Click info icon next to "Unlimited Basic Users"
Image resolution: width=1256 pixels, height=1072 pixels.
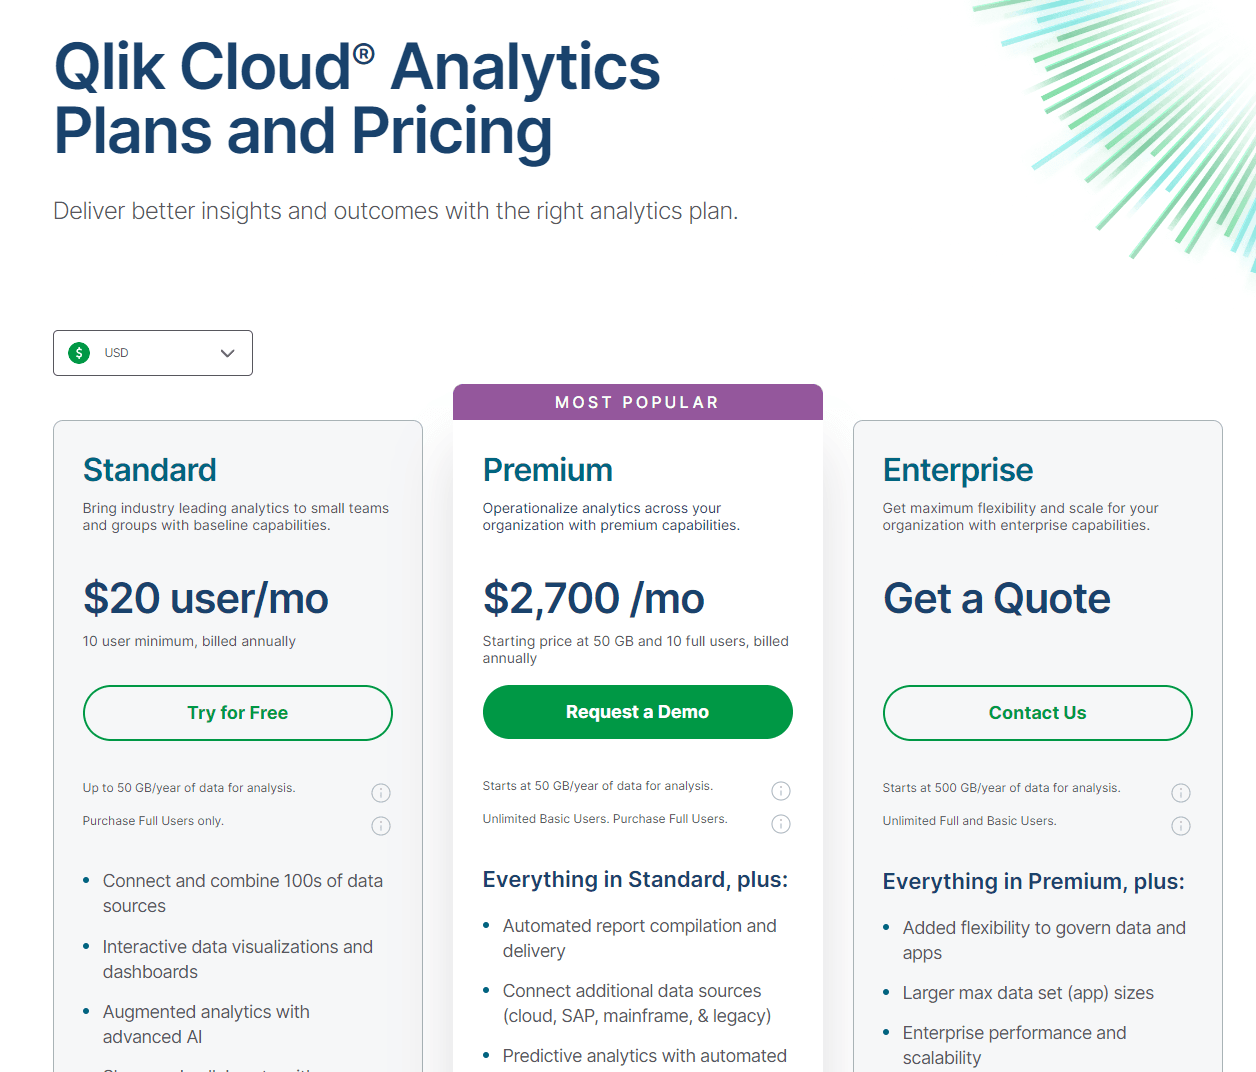781,823
